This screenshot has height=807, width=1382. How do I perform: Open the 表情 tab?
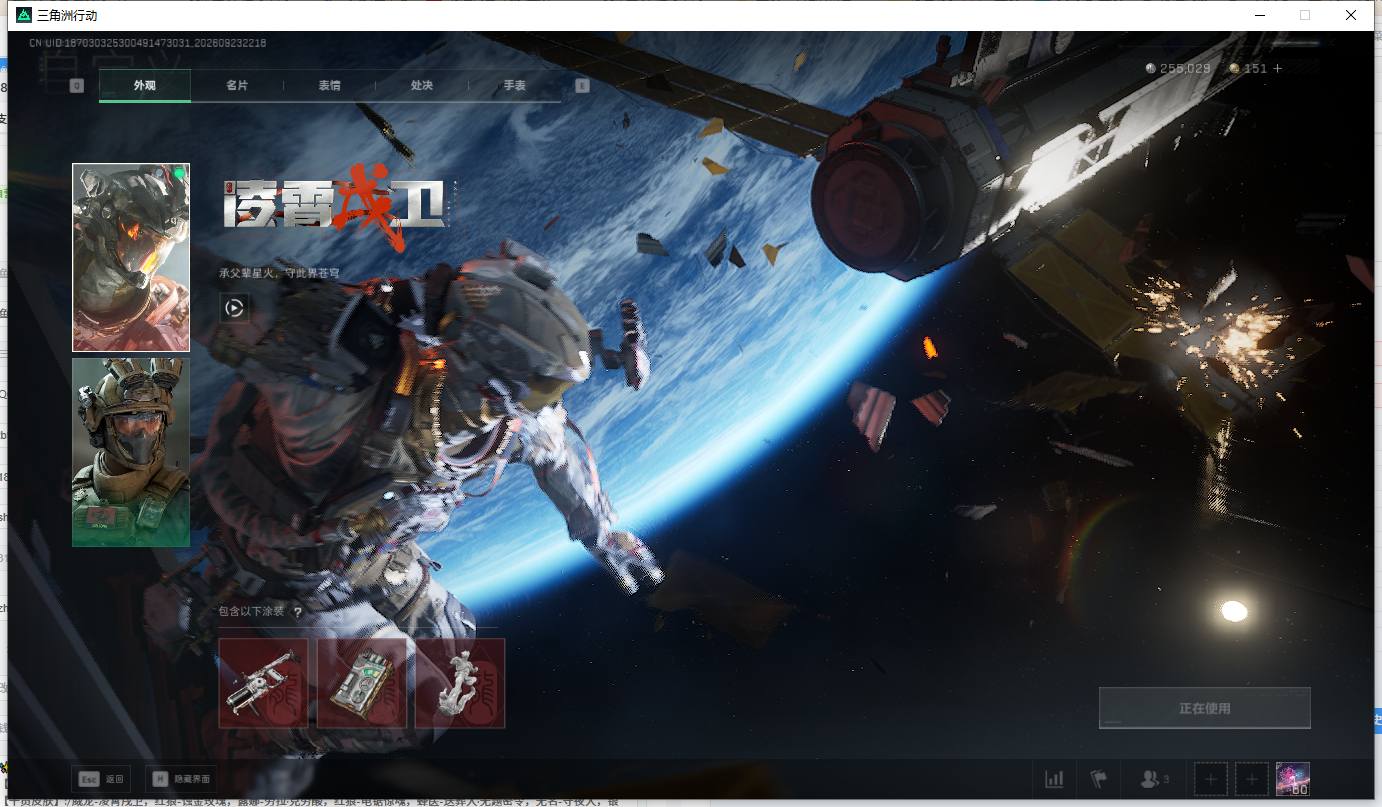[329, 86]
